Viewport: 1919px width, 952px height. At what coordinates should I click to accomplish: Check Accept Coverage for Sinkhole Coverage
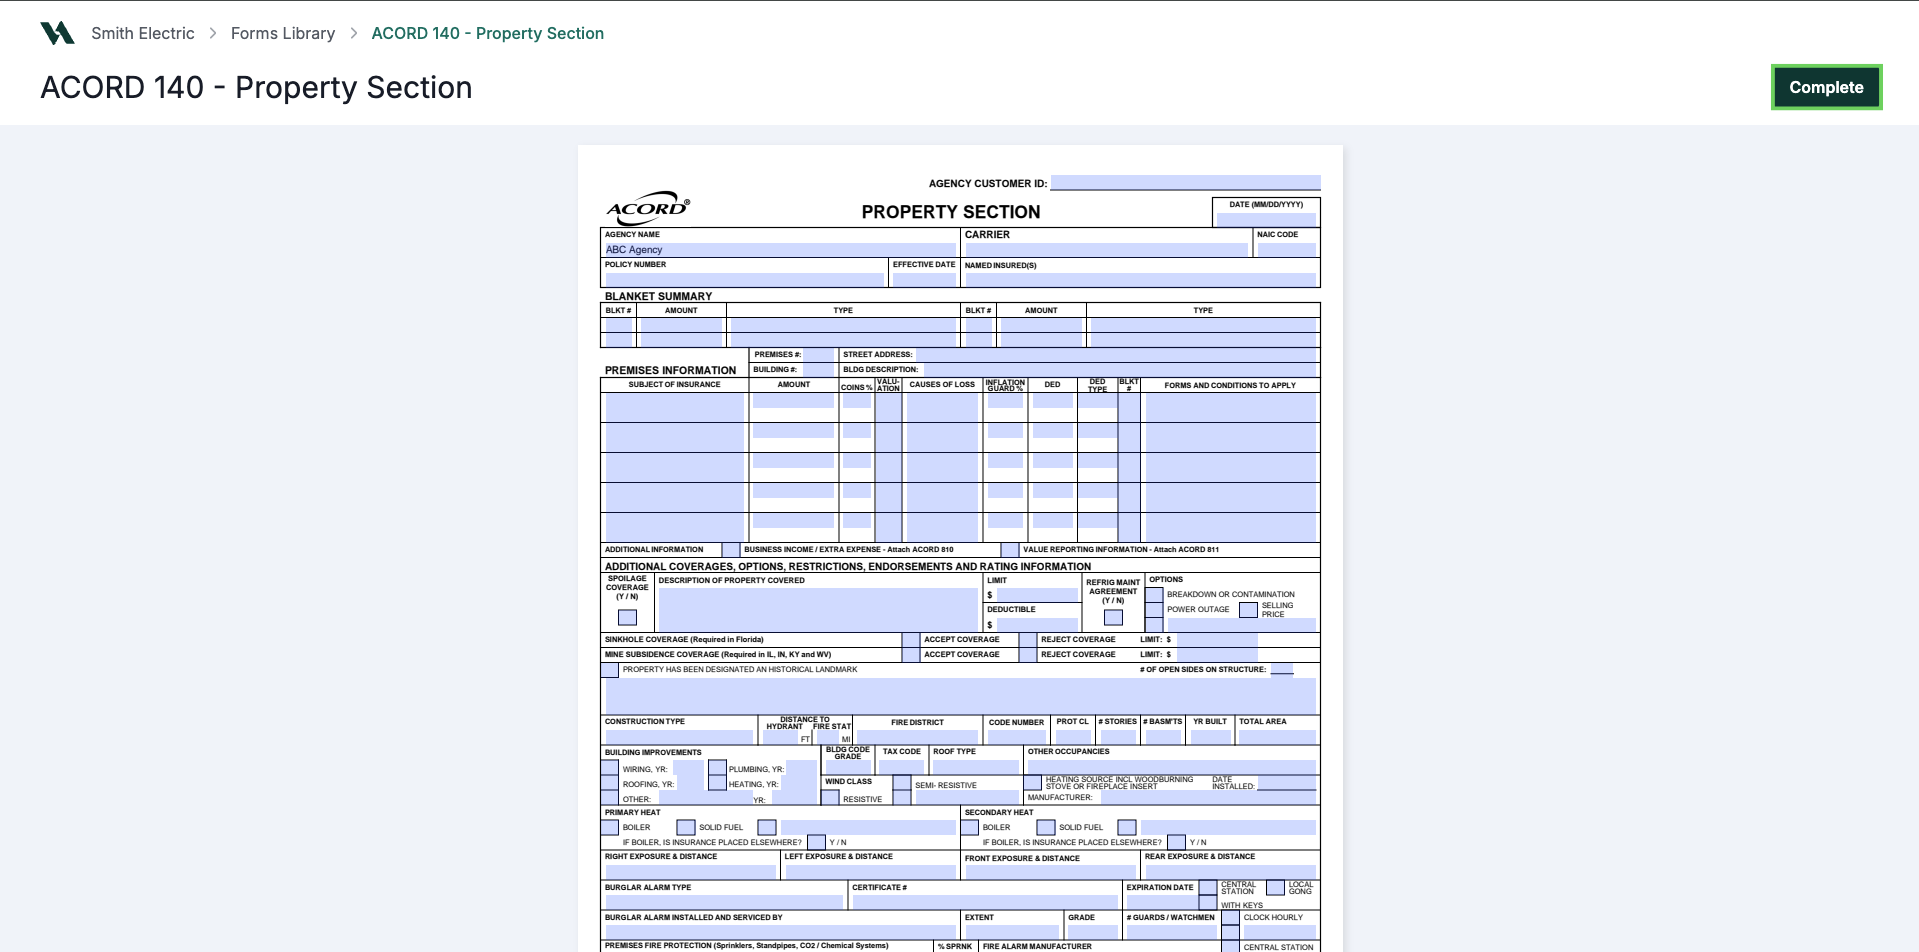tap(911, 640)
